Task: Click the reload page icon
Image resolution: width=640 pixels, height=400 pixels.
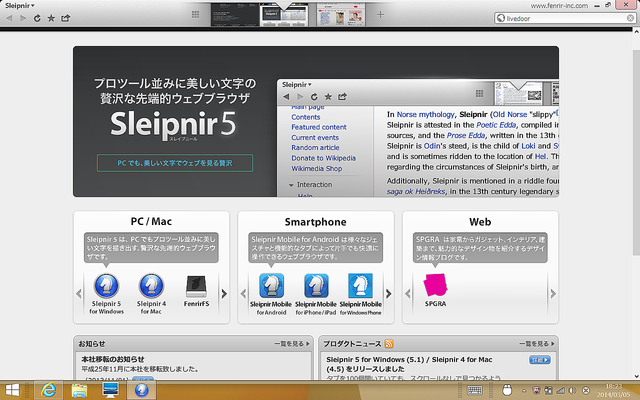Action: (37, 18)
